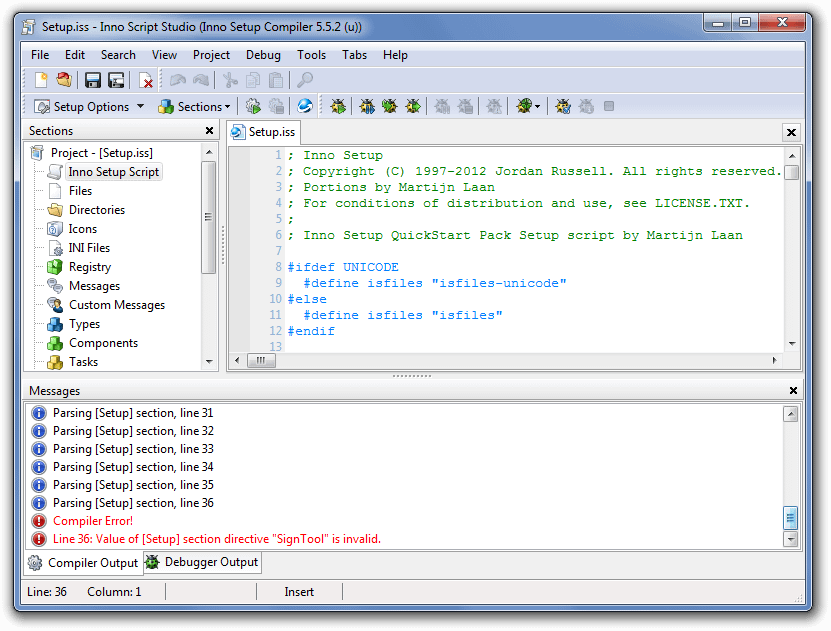Save the script using the floppy disk icon
Image resolution: width=831 pixels, height=631 pixels.
93,80
